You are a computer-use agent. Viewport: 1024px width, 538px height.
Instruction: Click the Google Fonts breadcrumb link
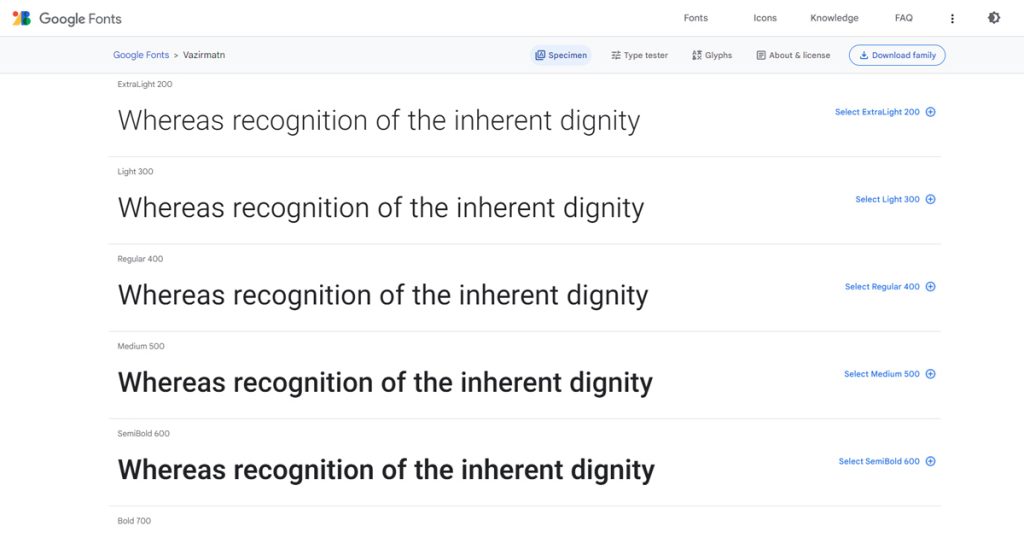141,55
